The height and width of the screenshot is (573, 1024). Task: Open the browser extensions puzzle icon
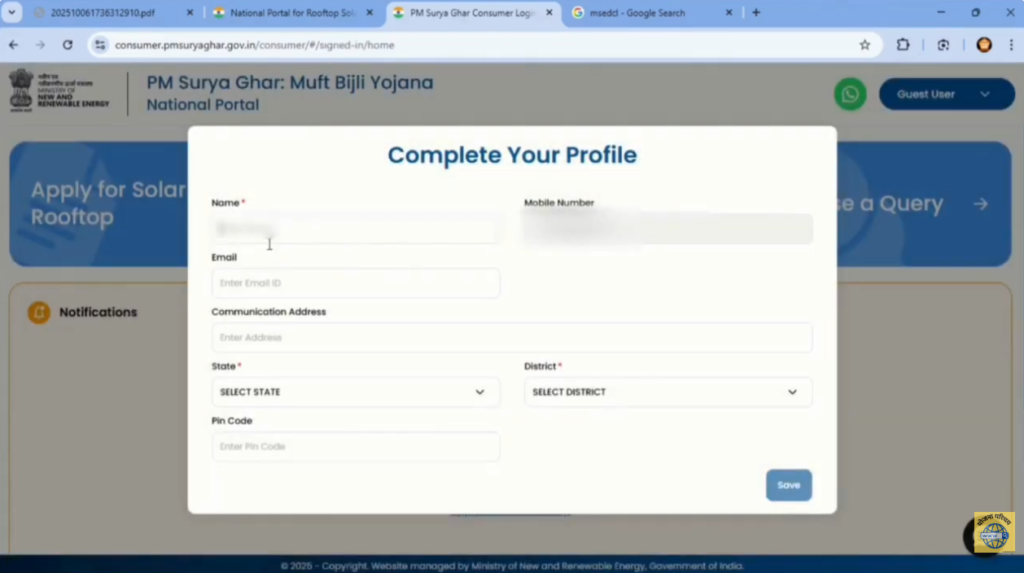[x=903, y=45]
